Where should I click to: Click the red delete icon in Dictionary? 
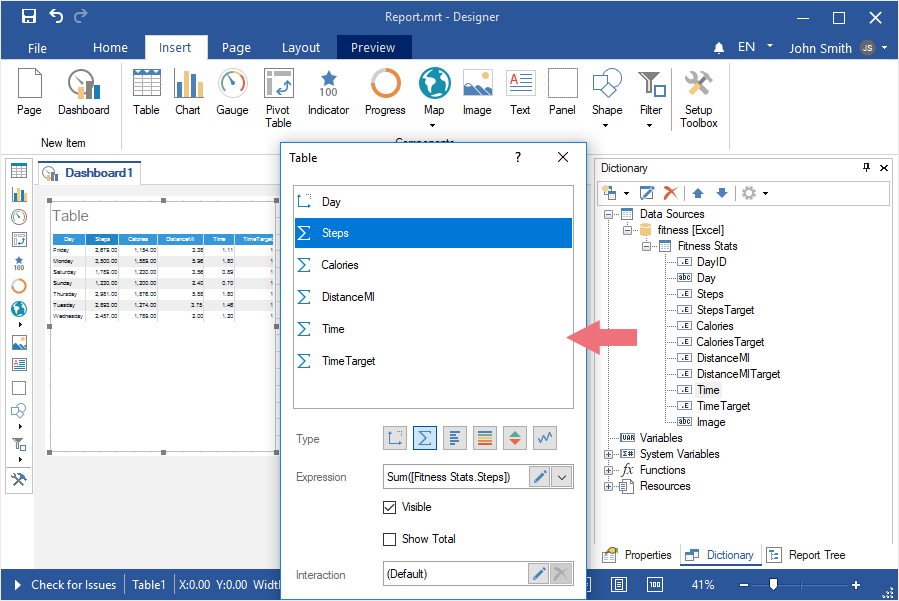tap(671, 192)
